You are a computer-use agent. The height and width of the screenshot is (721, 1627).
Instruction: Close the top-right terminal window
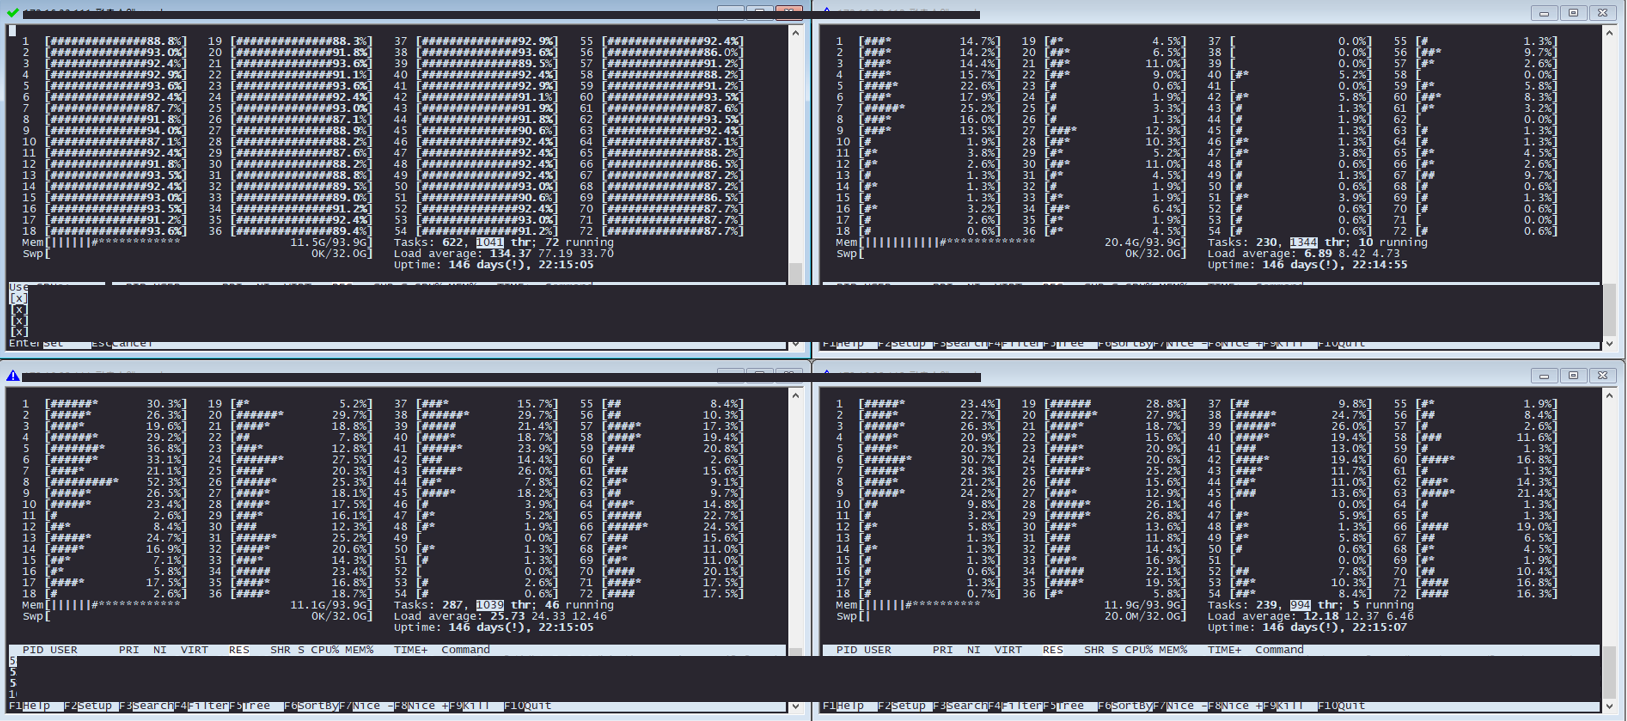click(1602, 13)
